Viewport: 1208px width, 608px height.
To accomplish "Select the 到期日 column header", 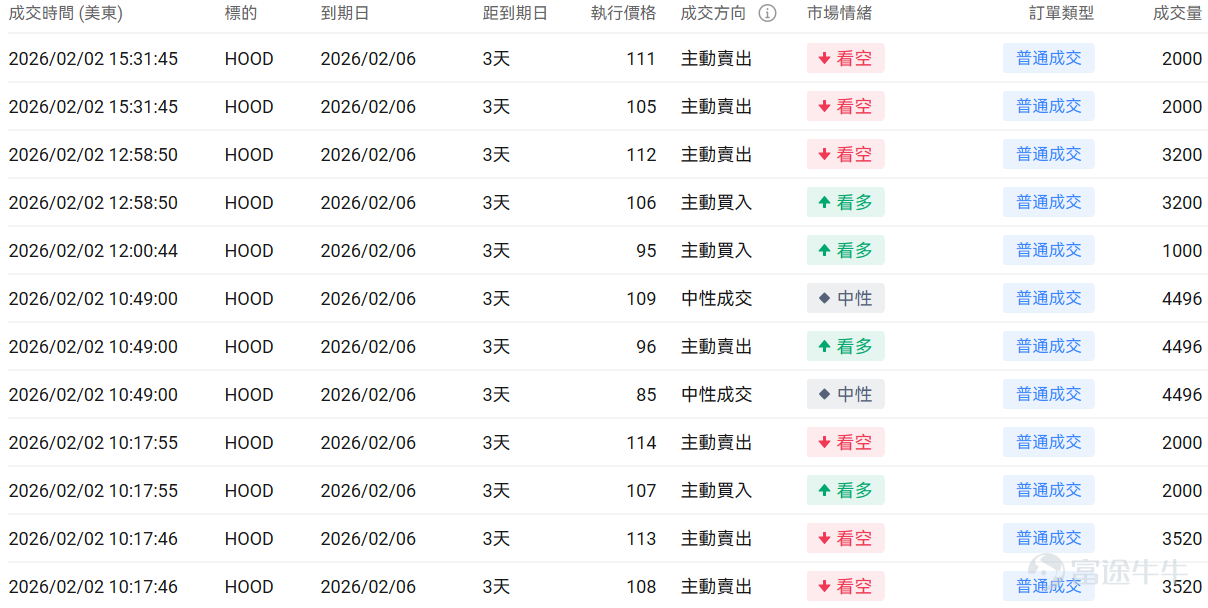I will click(x=345, y=14).
